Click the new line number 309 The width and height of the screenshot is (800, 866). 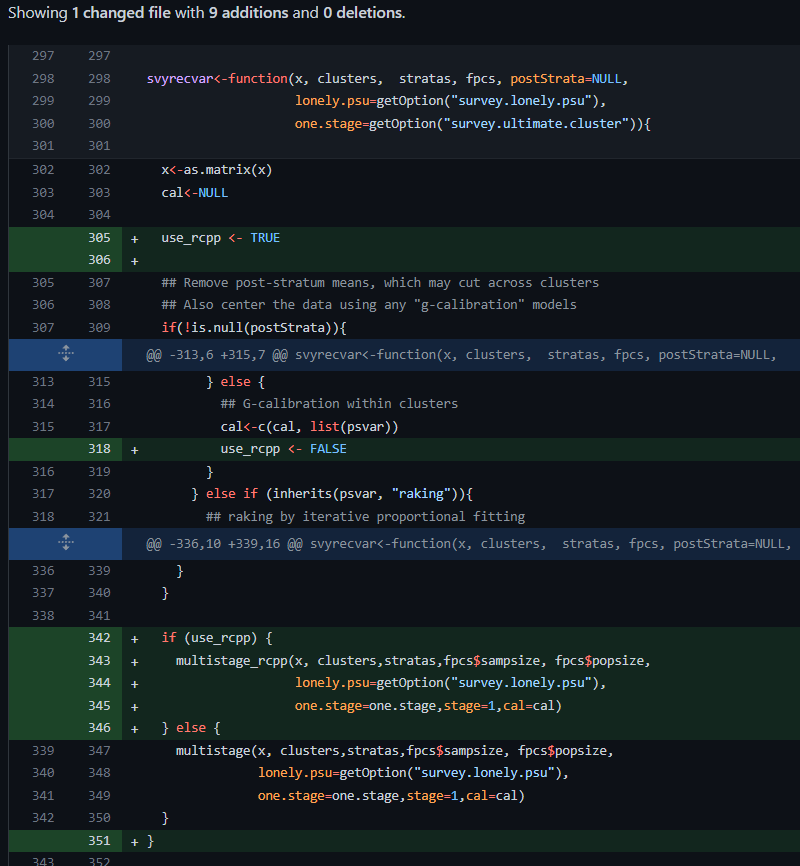[99, 328]
